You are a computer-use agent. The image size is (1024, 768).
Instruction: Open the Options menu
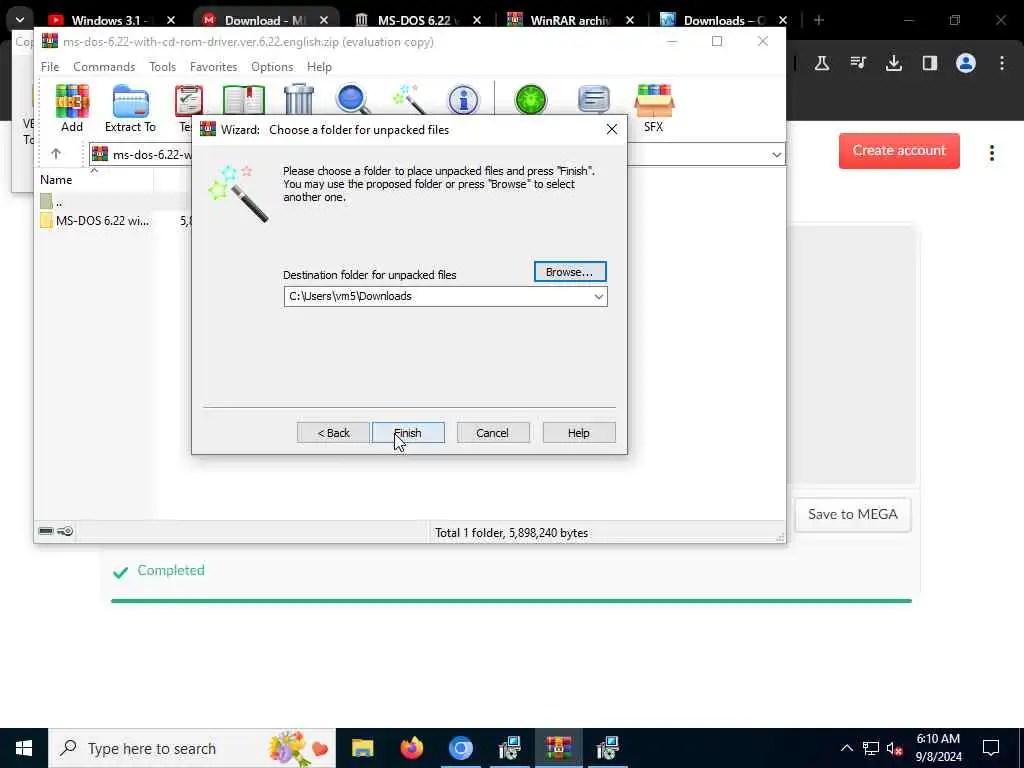pyautogui.click(x=272, y=67)
